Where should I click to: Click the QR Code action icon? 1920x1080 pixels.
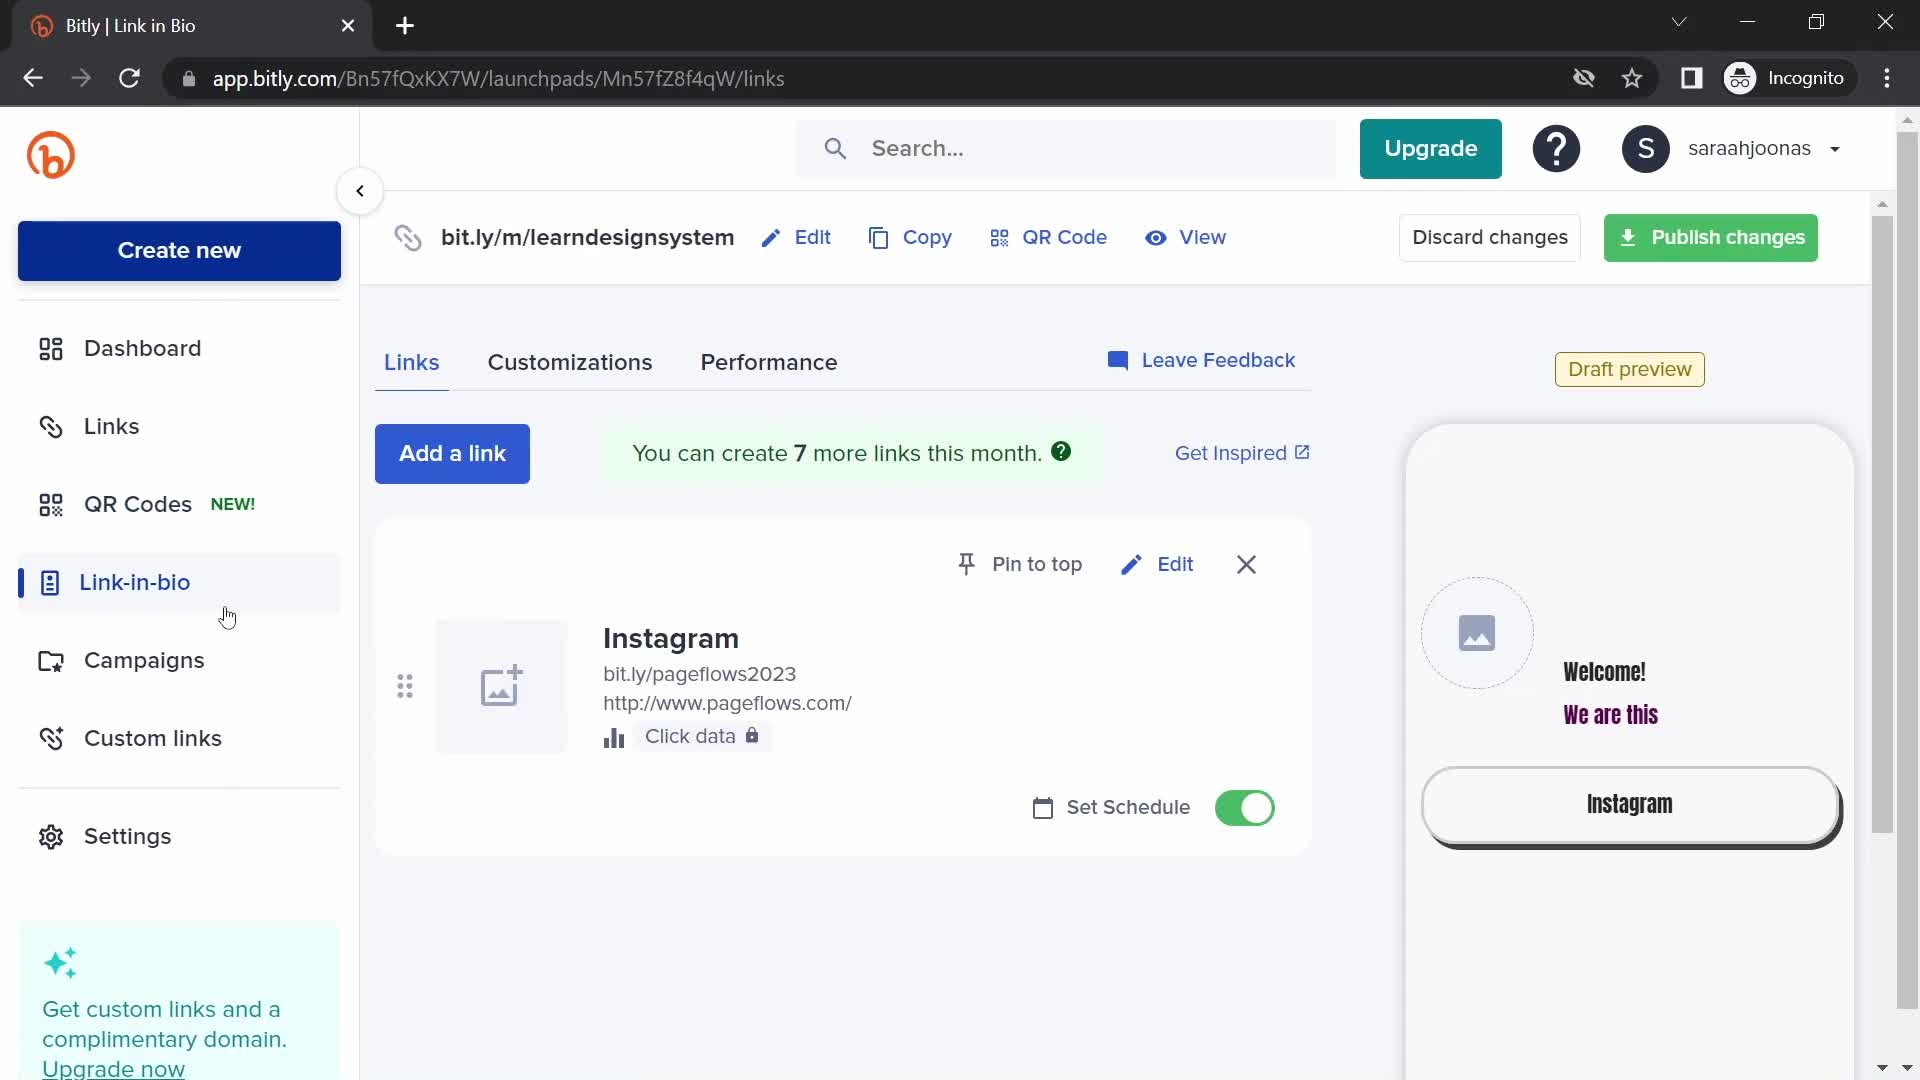(1000, 237)
